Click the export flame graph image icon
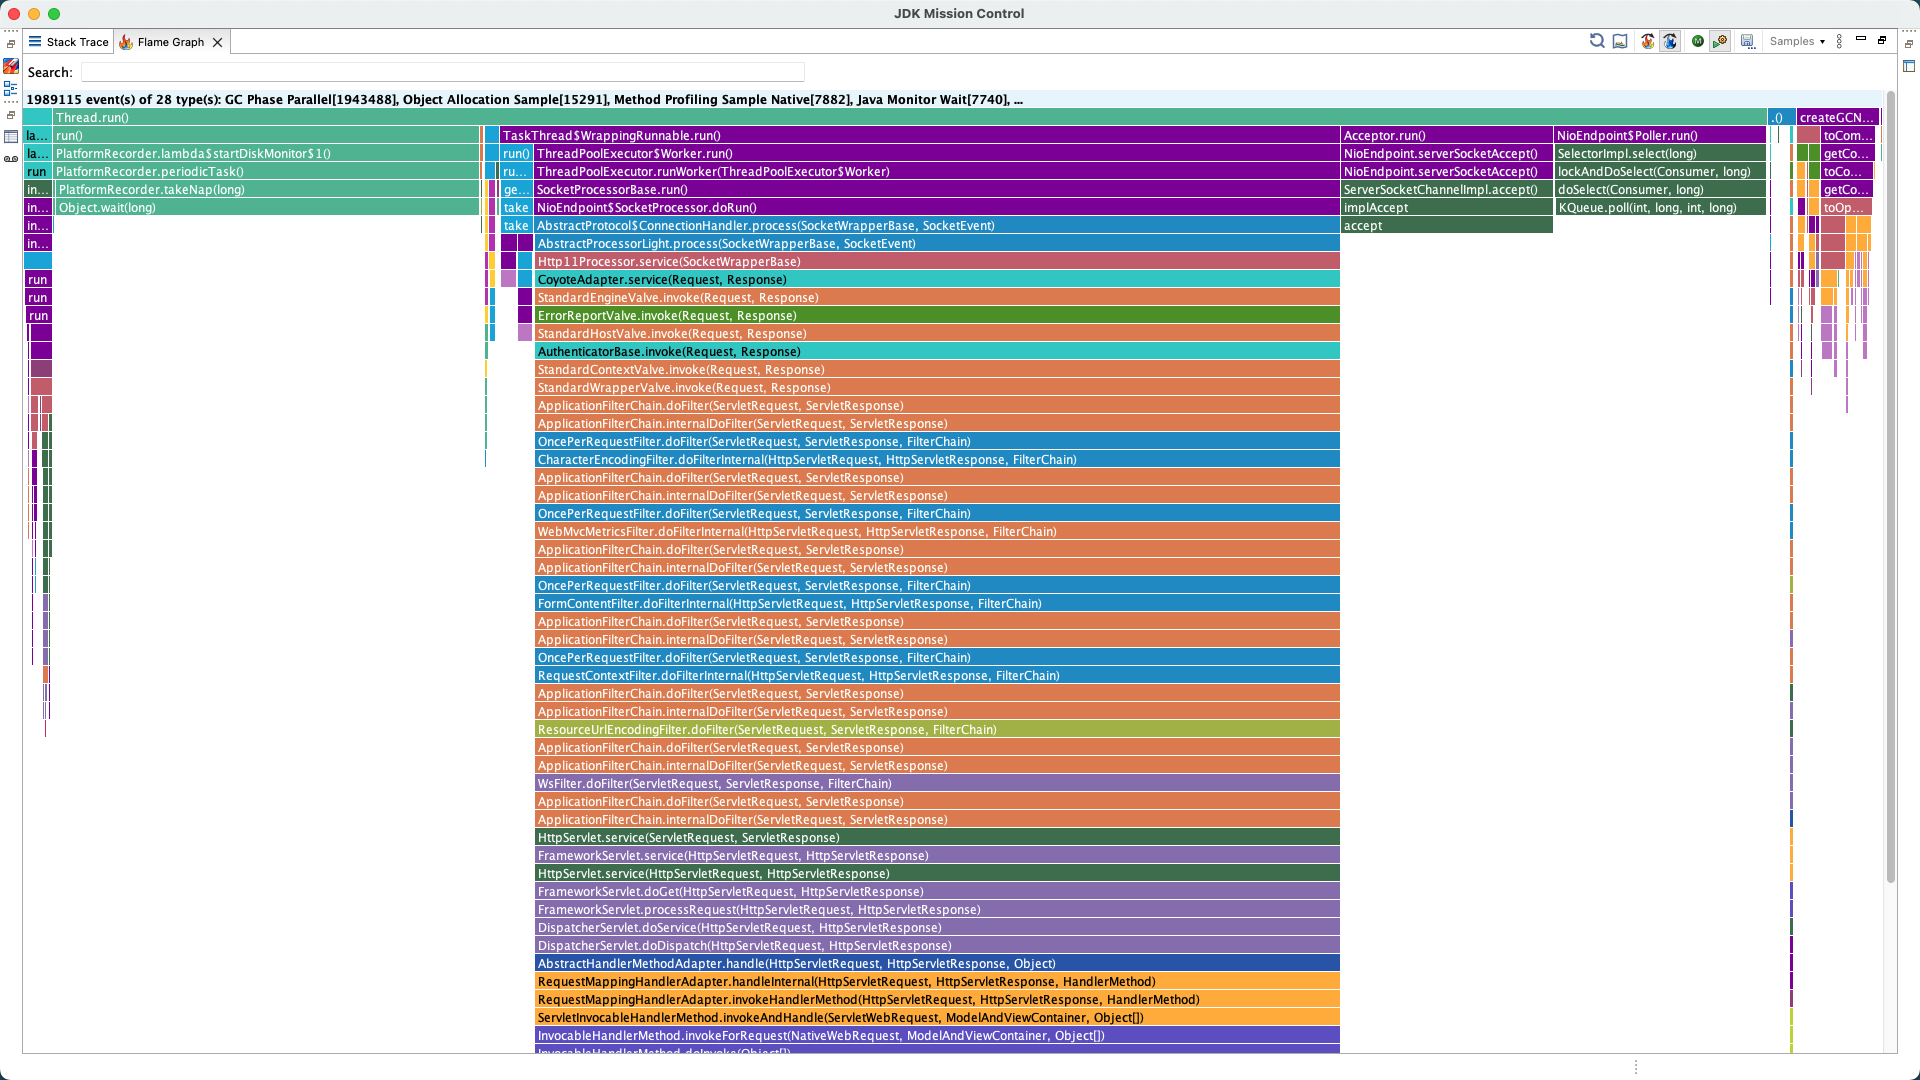 coord(1620,41)
